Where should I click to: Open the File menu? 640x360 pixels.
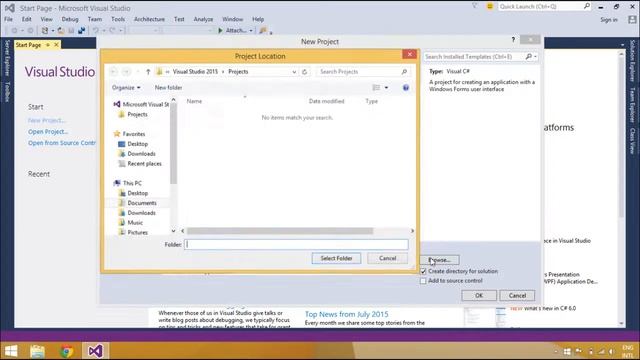click(x=9, y=19)
